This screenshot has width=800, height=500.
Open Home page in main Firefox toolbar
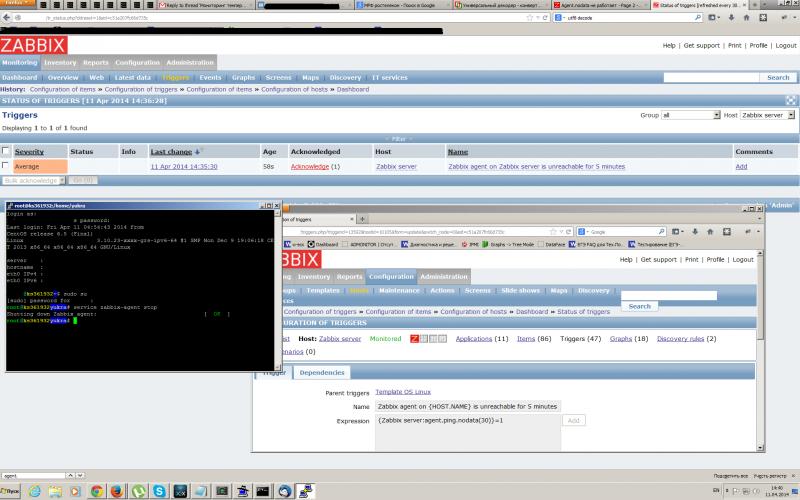pos(746,17)
